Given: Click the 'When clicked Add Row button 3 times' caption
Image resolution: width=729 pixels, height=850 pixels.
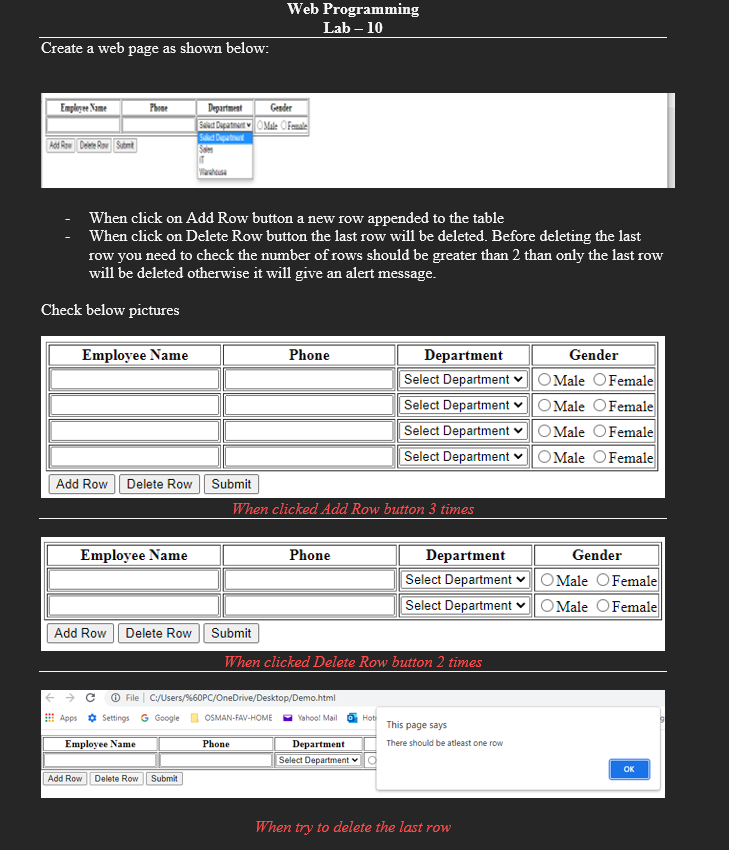Looking at the screenshot, I should [353, 509].
